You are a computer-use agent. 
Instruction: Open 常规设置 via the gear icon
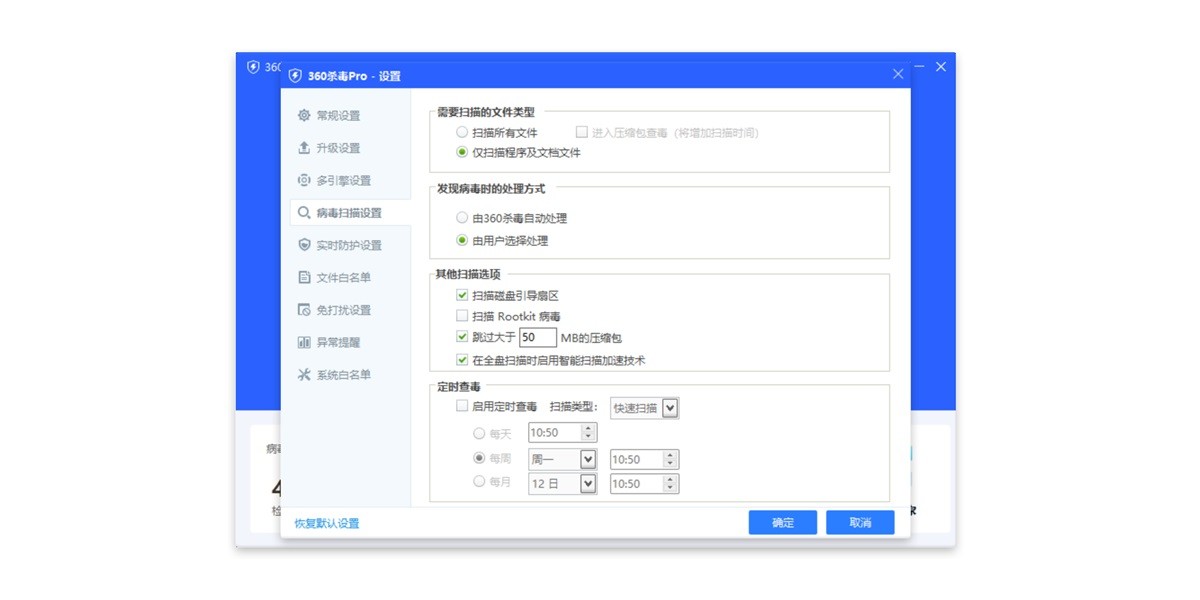tap(305, 115)
